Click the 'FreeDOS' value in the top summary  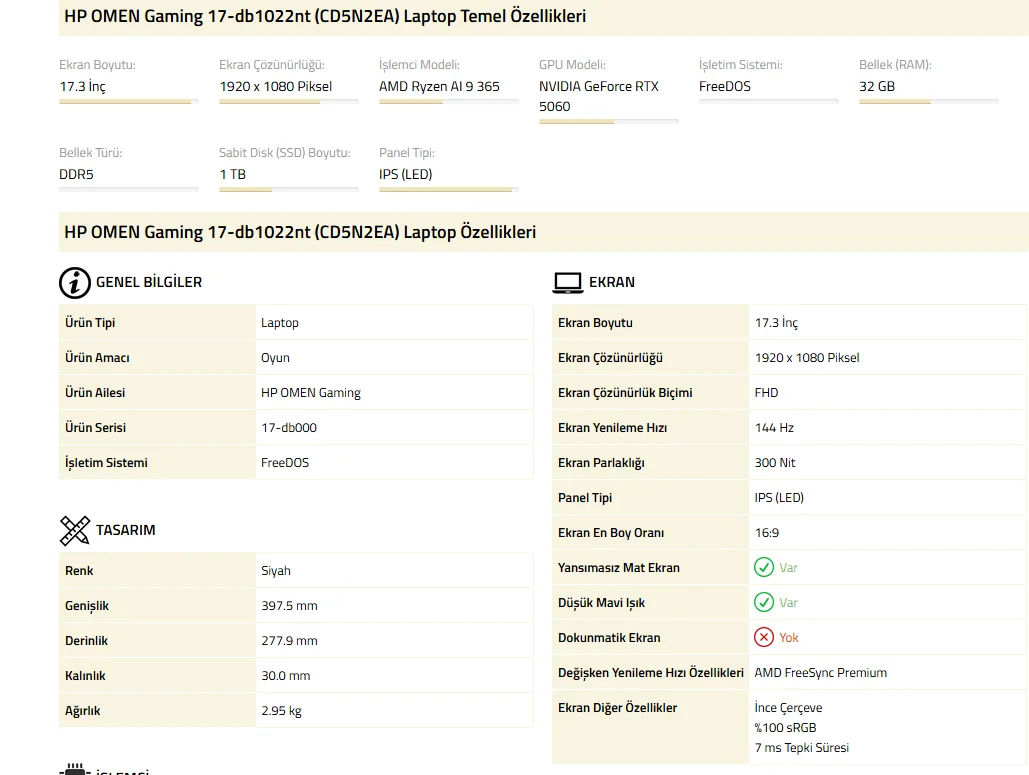pos(724,87)
